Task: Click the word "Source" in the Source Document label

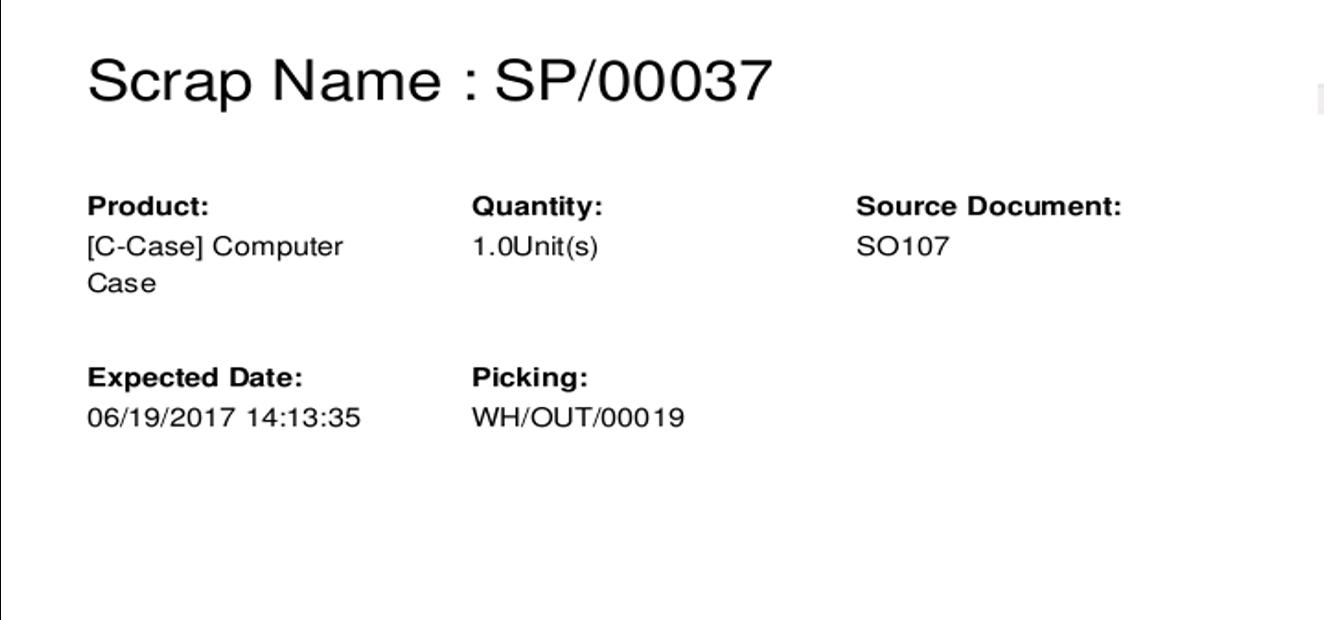Action: [x=902, y=207]
